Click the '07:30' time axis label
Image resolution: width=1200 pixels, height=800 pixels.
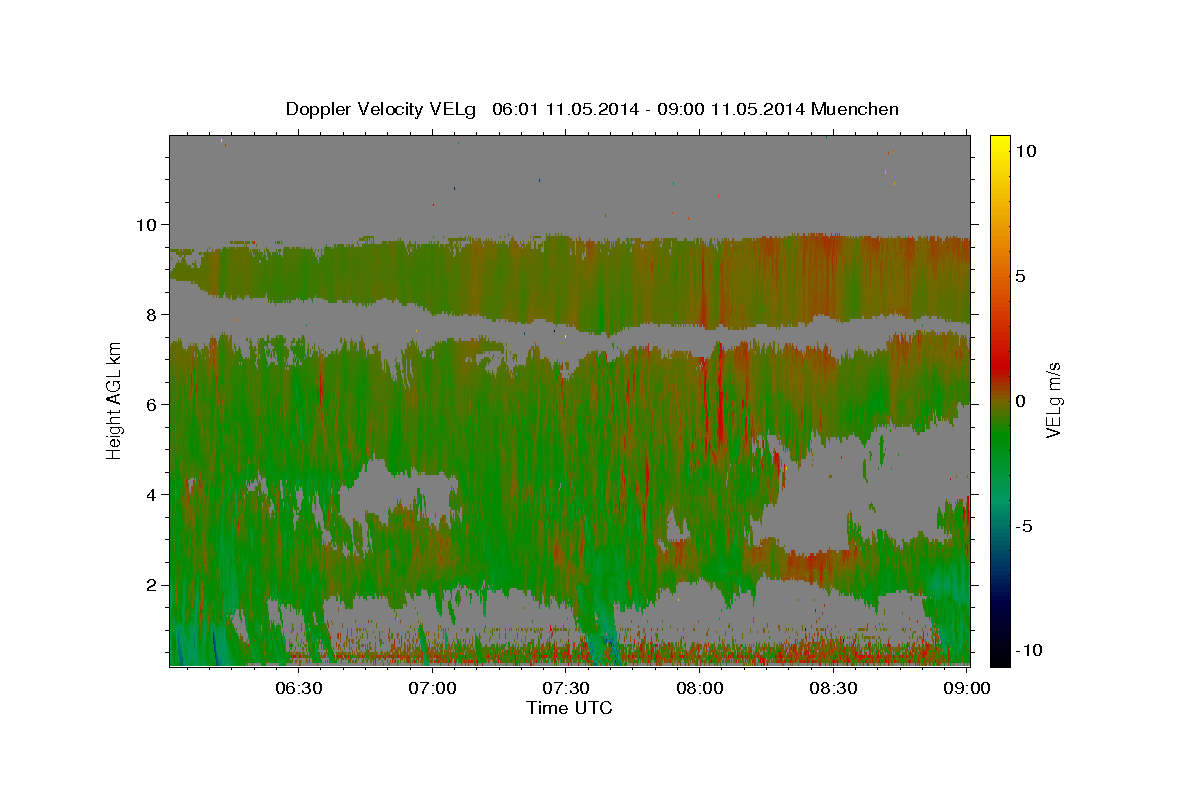[x=567, y=687]
